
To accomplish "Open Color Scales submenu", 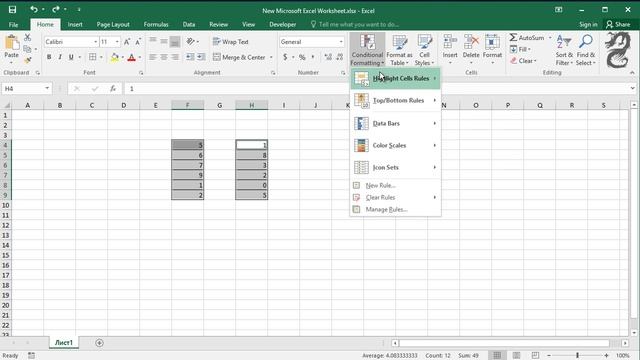I will 395,145.
